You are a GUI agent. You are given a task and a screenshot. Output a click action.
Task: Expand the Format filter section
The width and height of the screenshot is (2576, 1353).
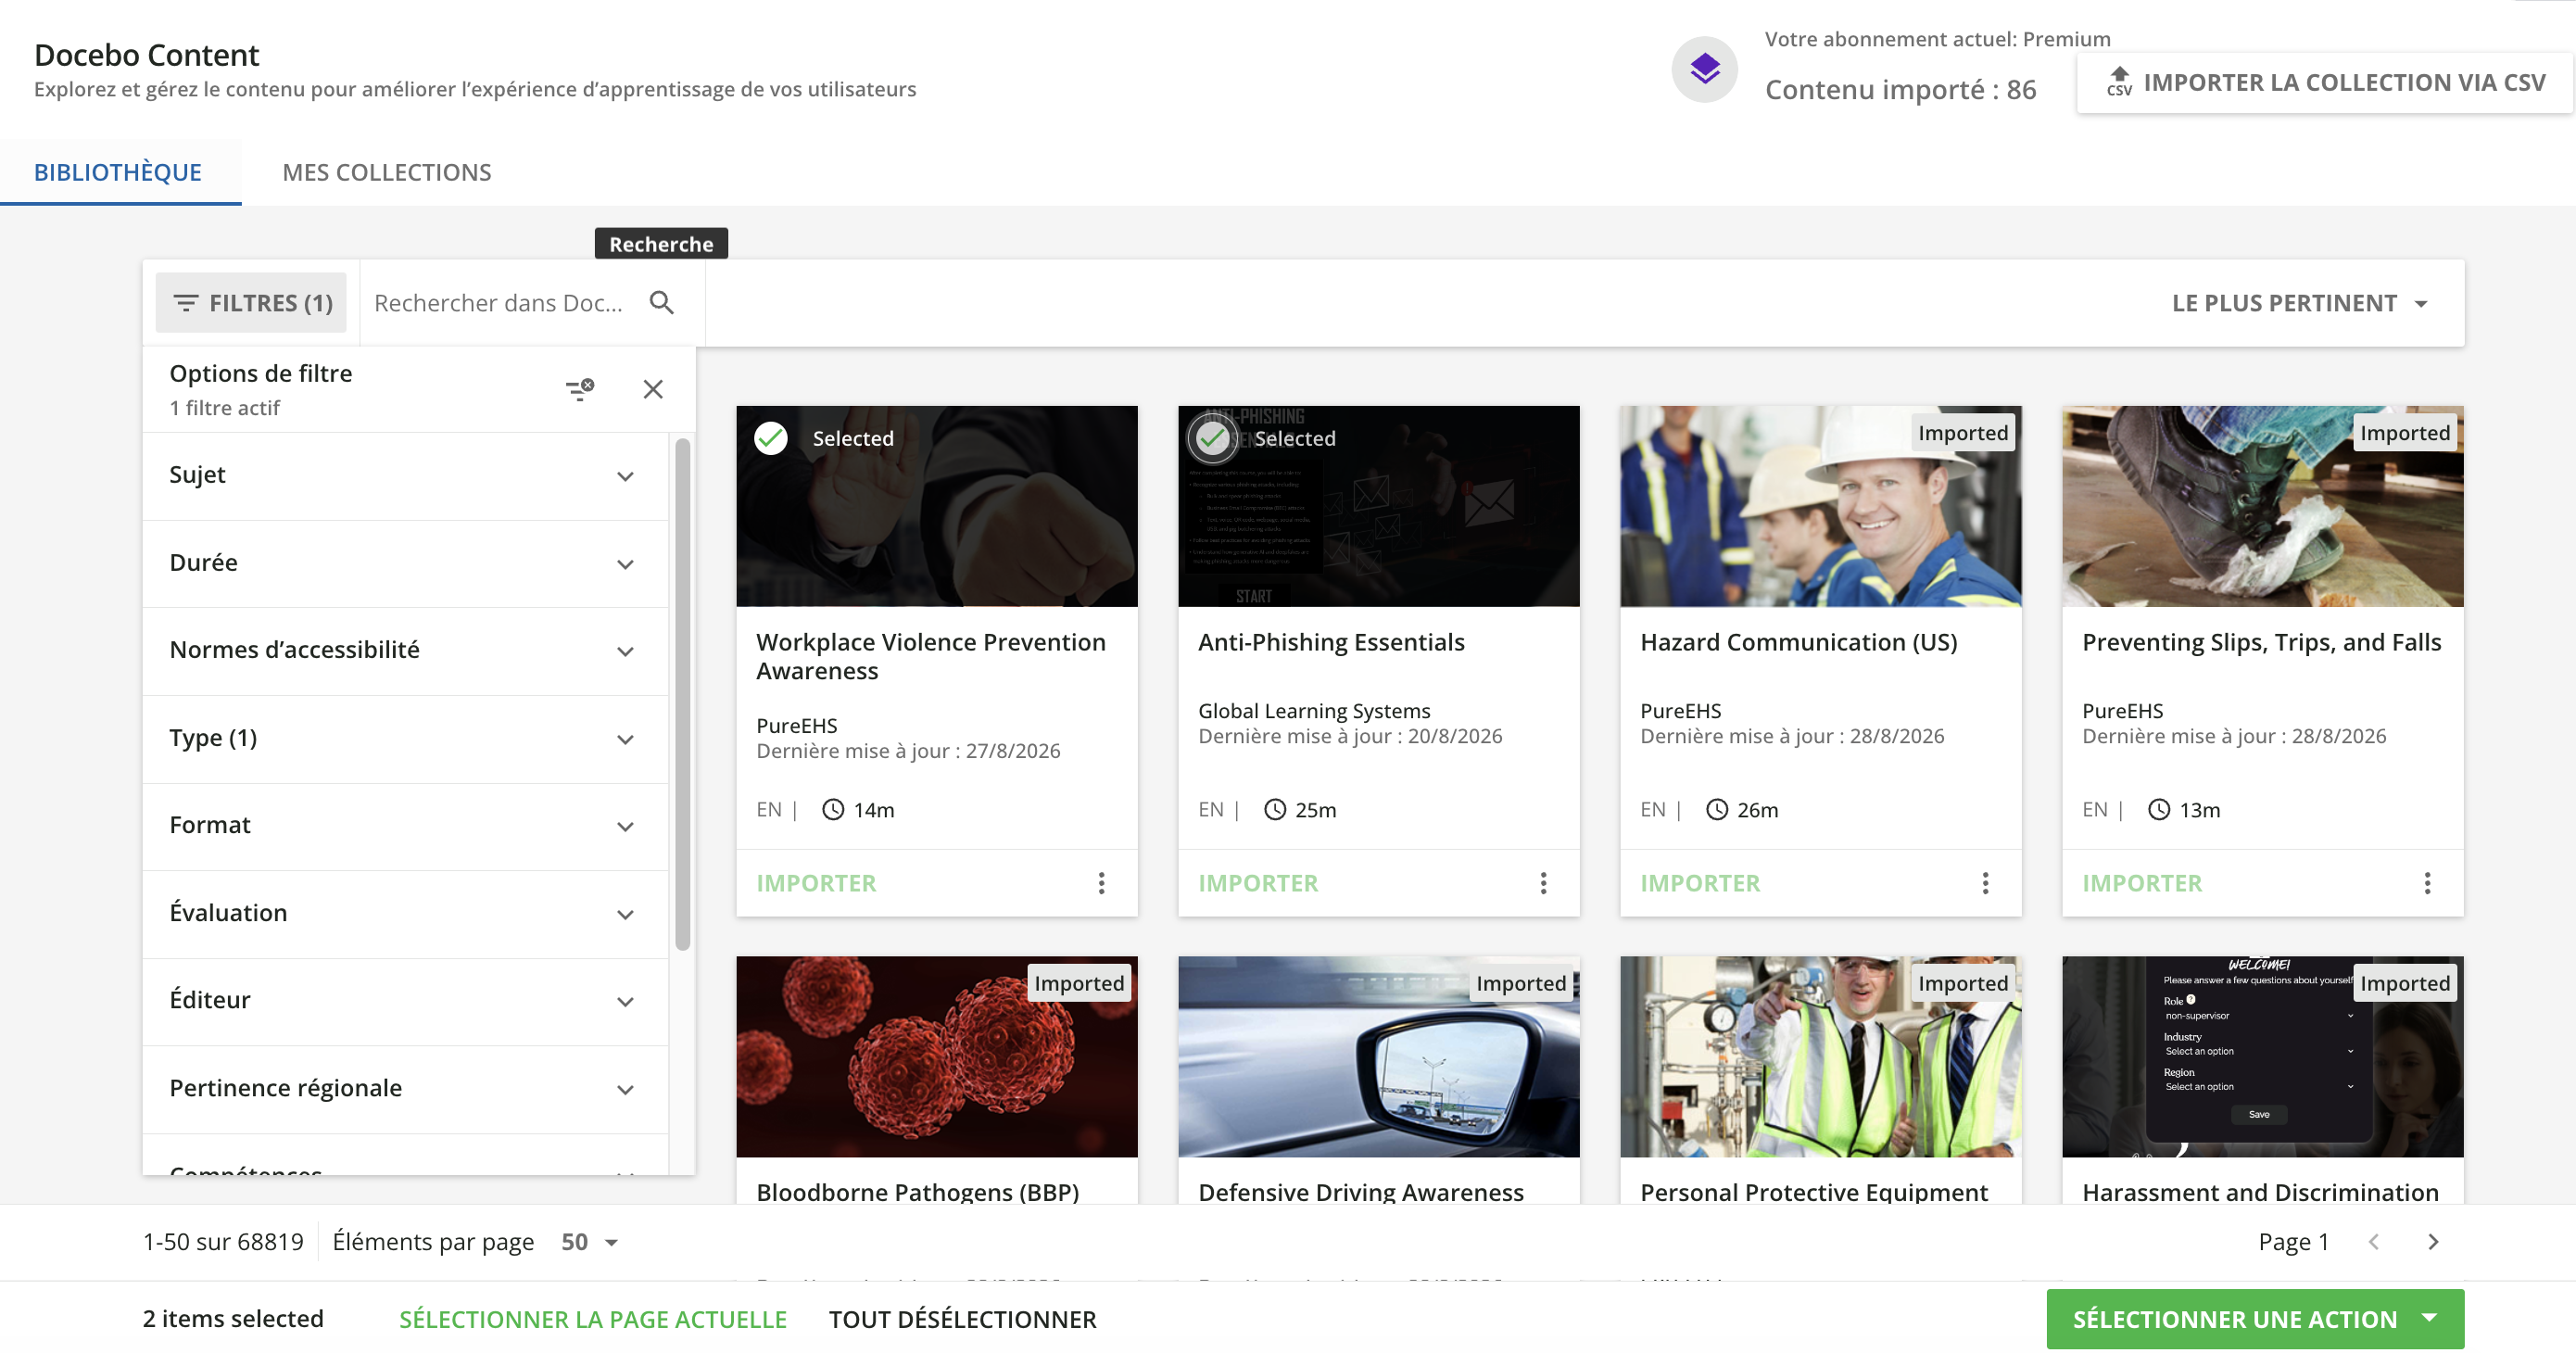point(405,826)
